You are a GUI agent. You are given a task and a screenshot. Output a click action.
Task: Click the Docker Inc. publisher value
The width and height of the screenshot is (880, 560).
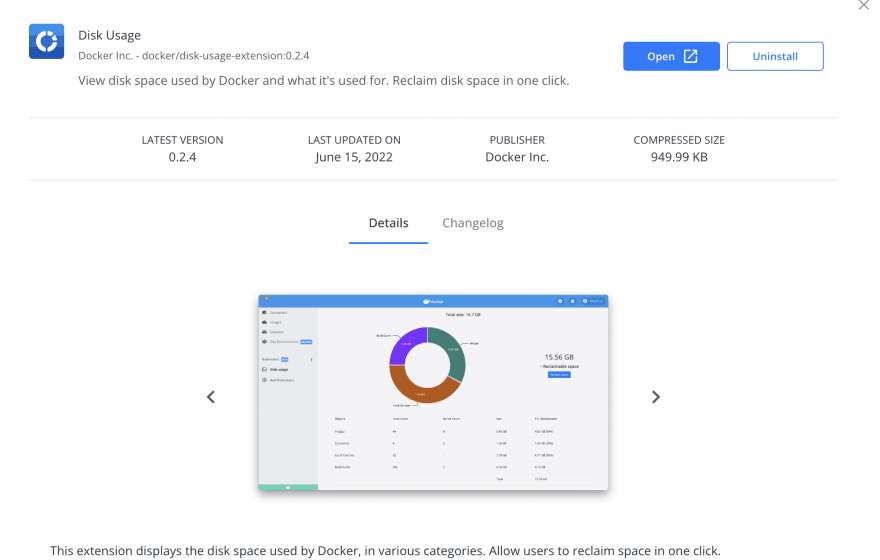tap(517, 157)
